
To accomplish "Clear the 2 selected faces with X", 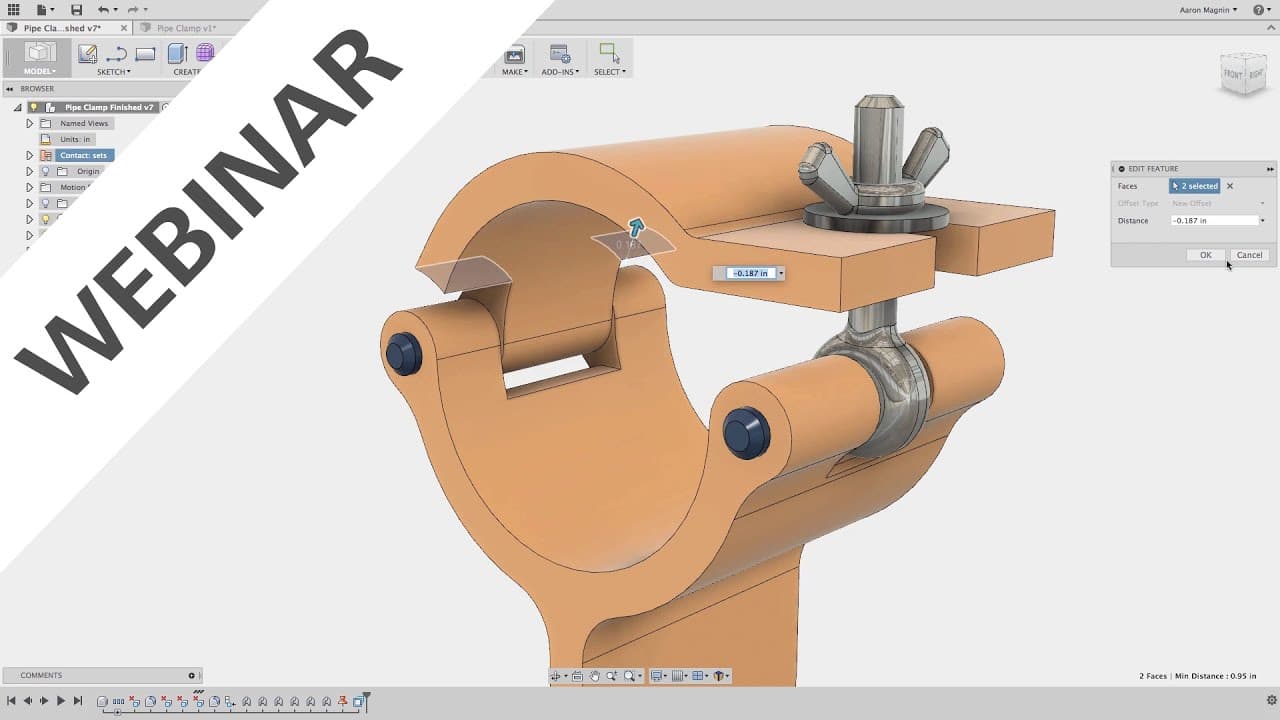I will [x=1230, y=186].
